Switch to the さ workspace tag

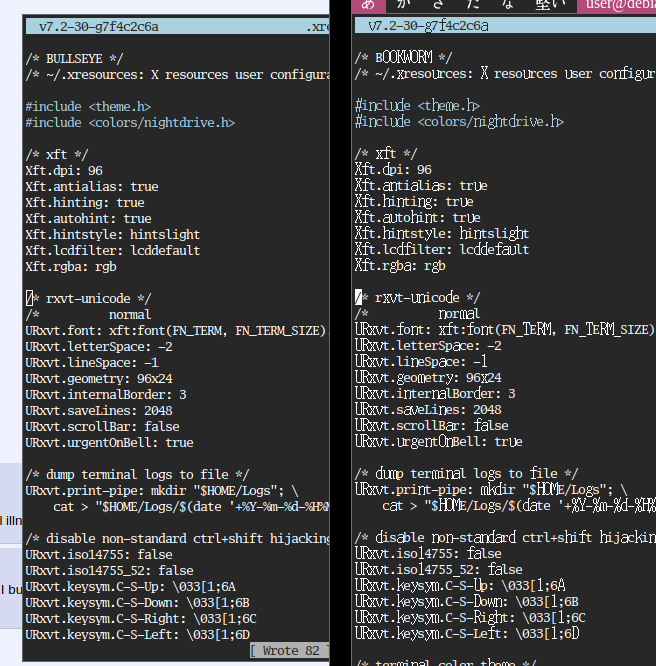coord(438,5)
